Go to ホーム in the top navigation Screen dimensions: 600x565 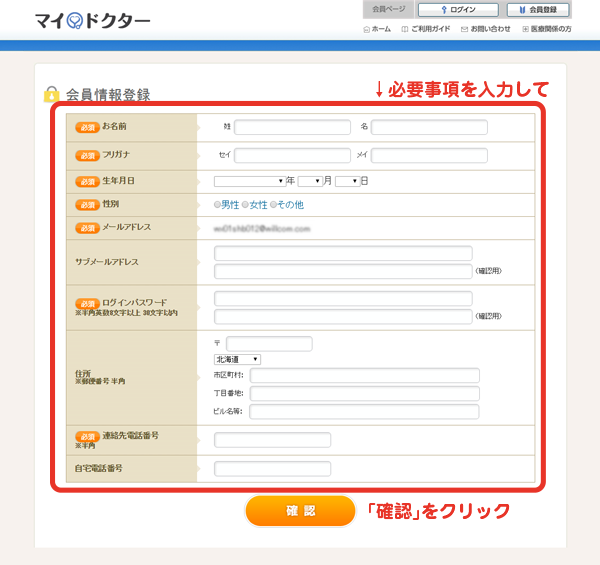(381, 29)
